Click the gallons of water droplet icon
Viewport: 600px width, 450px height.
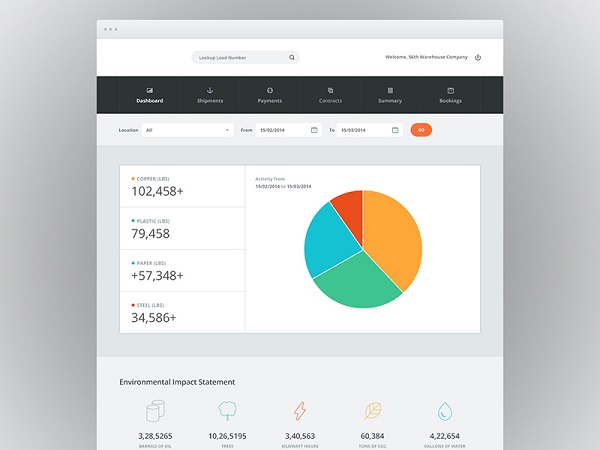445,412
